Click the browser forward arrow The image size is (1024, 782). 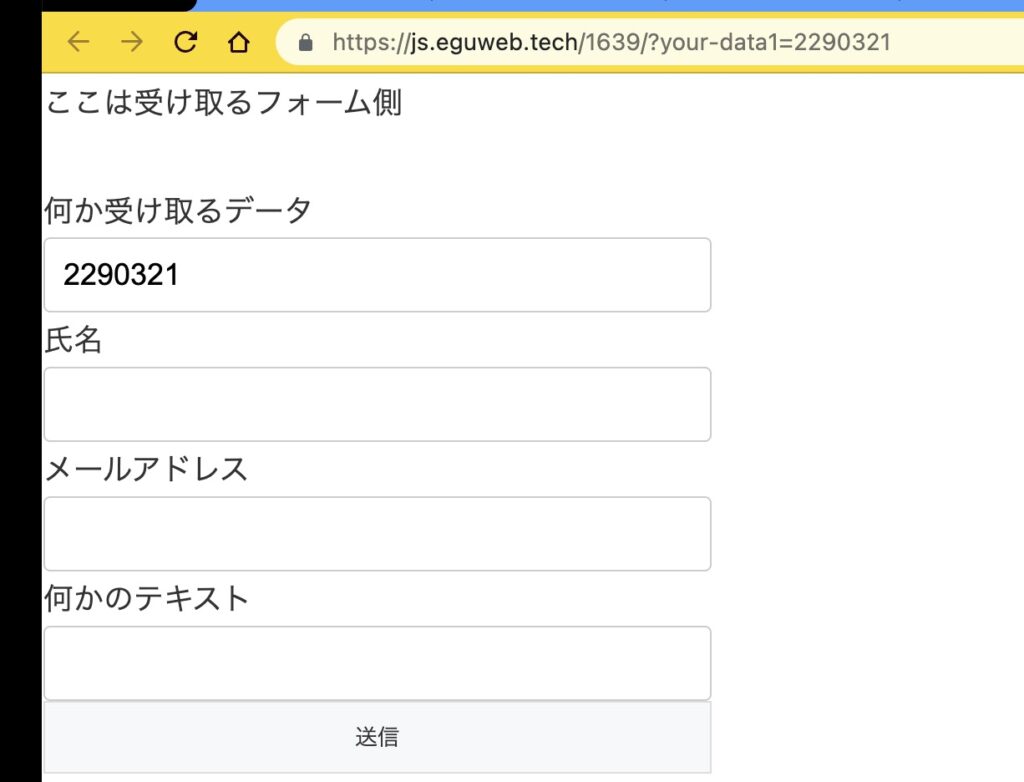coord(131,42)
